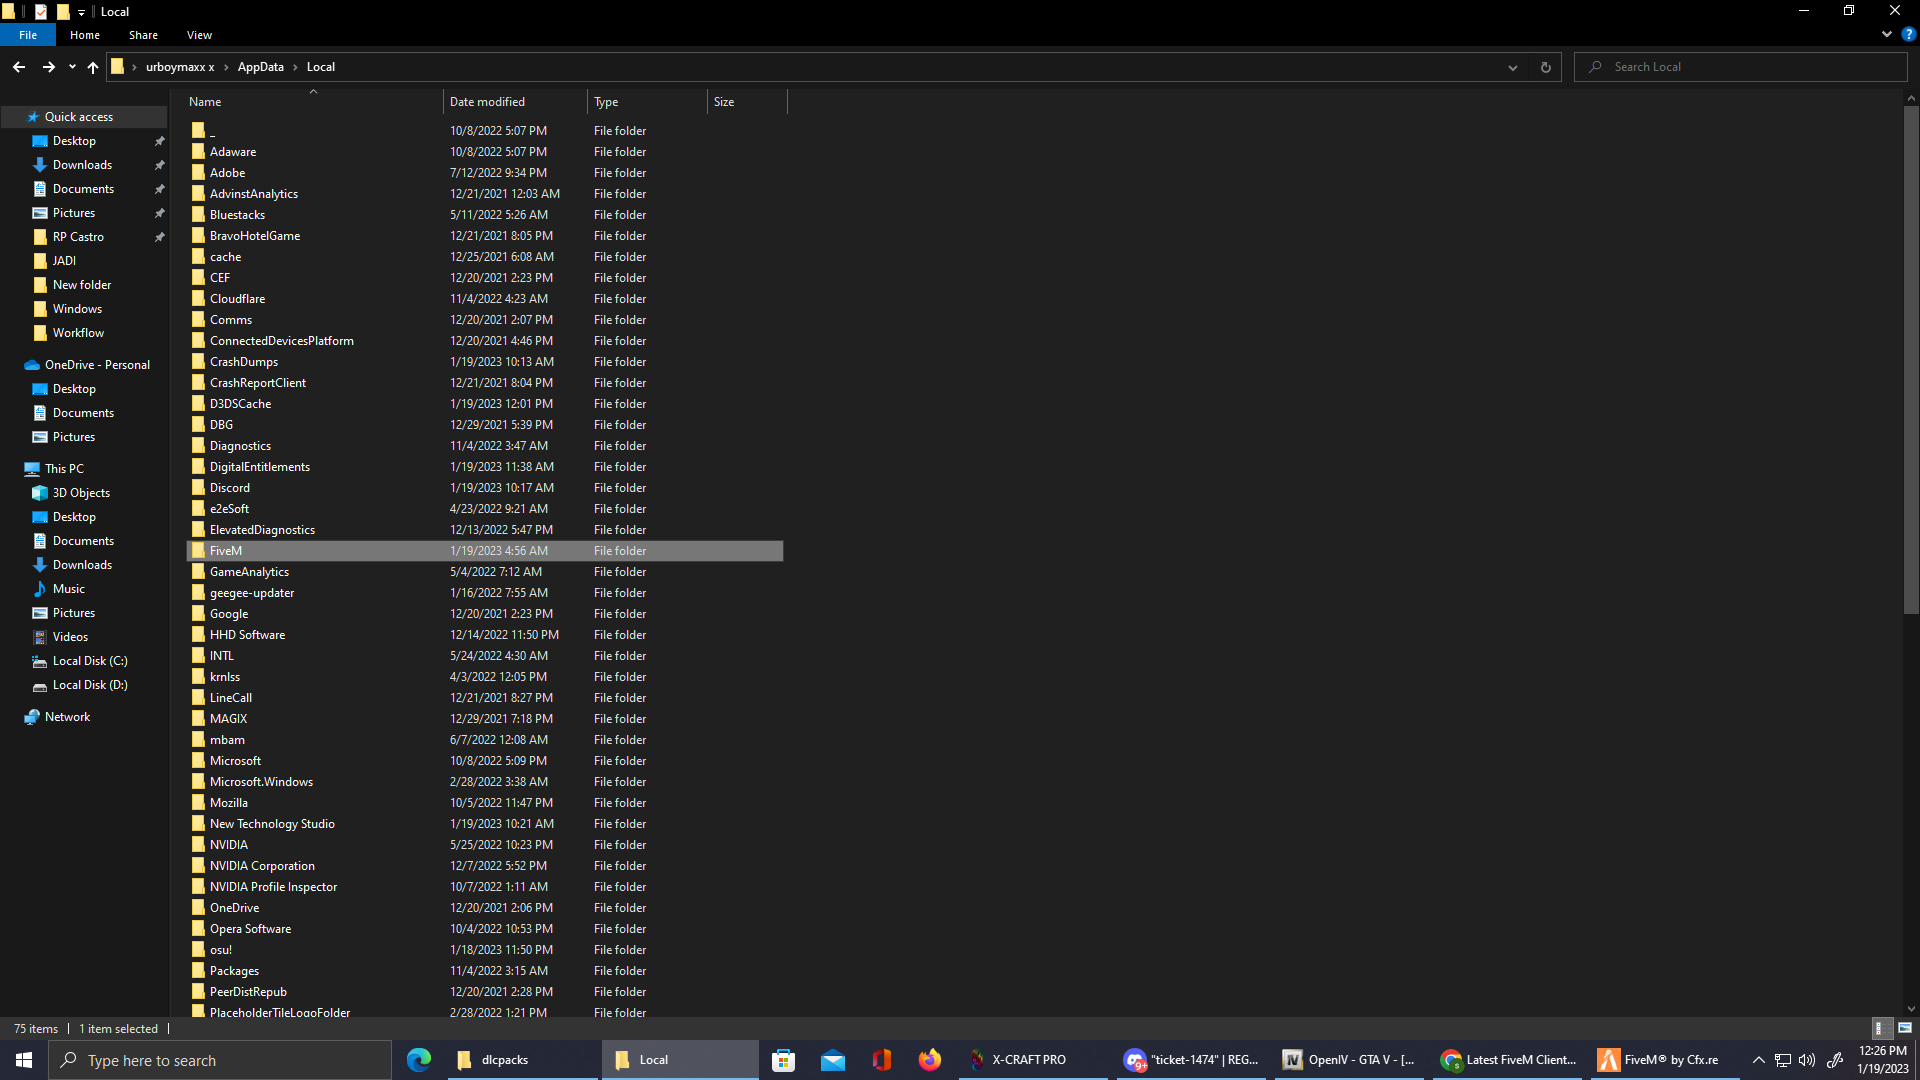
Task: Navigate up to the AppData folder
Action: [x=92, y=67]
